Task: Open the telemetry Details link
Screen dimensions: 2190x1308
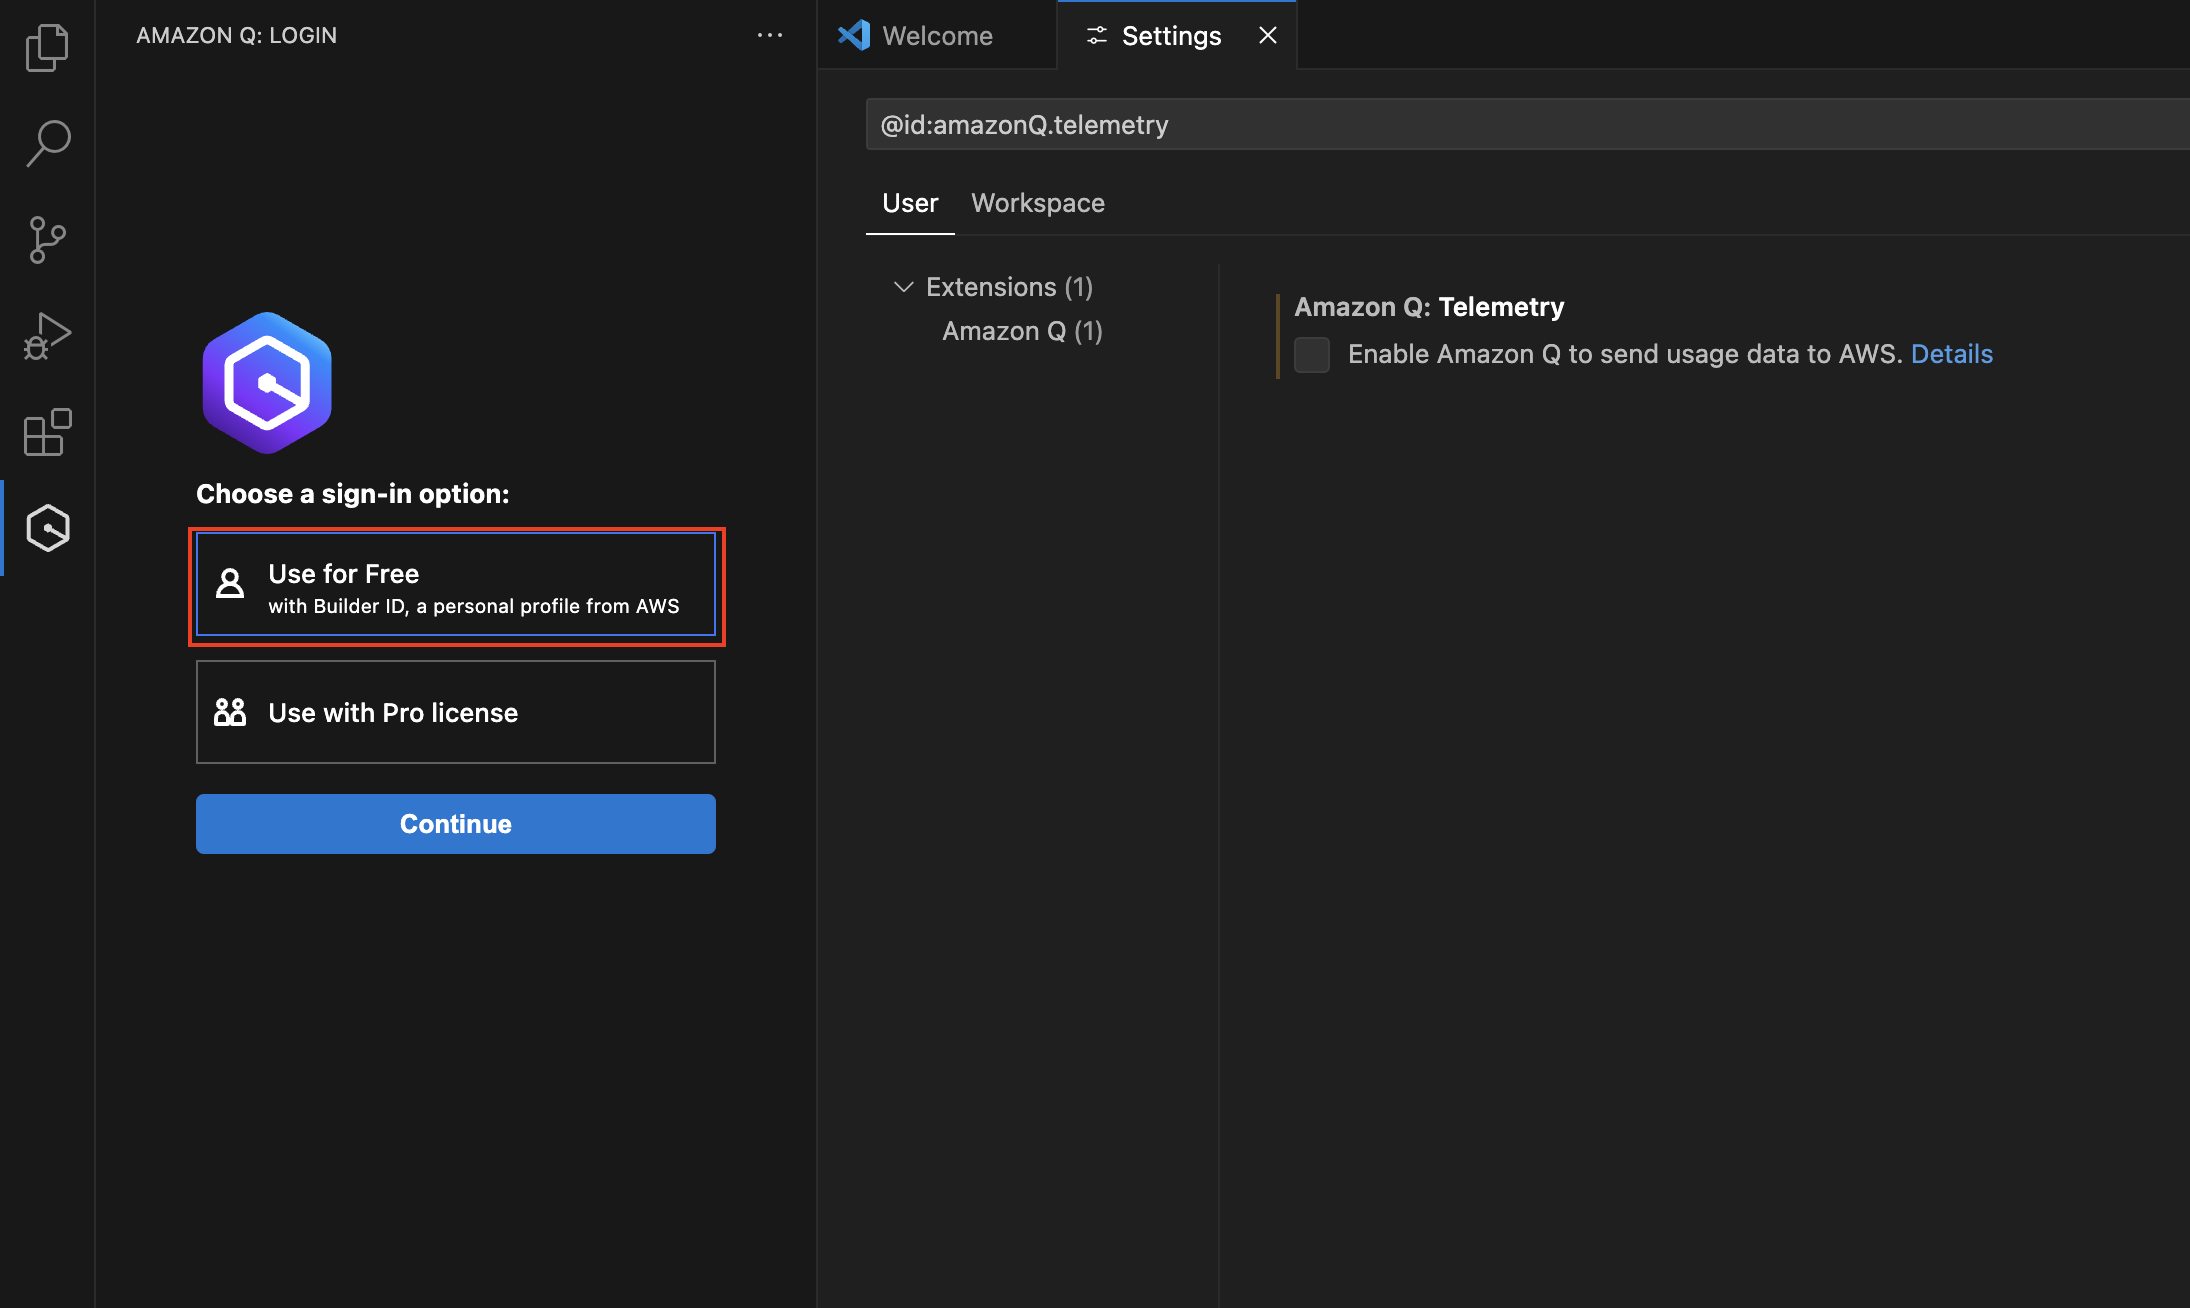Action: pyautogui.click(x=1952, y=354)
